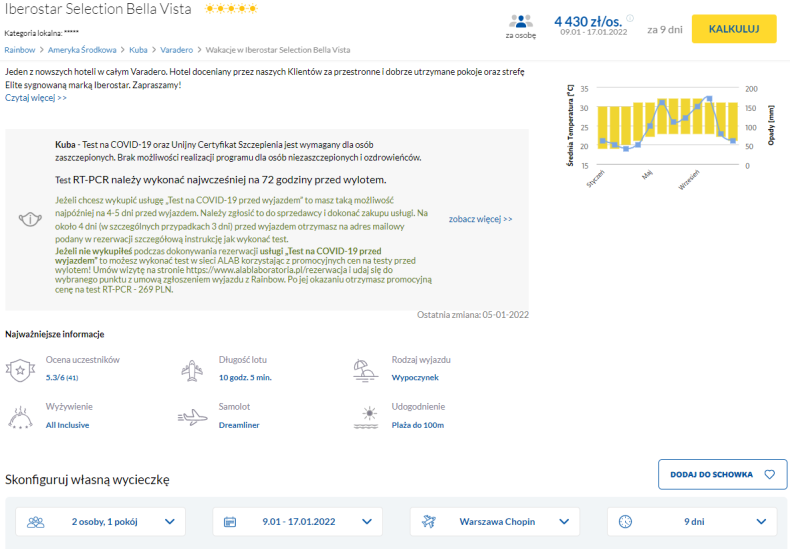Open the '9 dni' duration dropdown
790x549 pixels.
tap(692, 521)
